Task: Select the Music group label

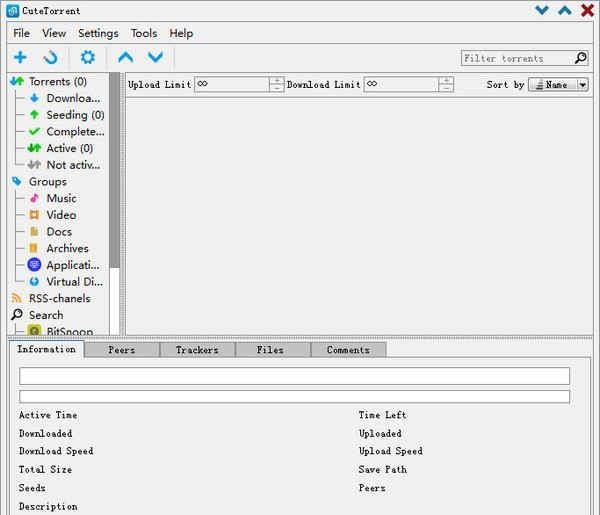Action: point(61,198)
